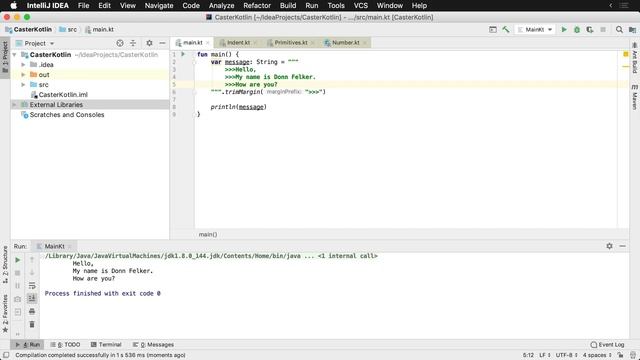Click the main() breadcrumb below the editor
640x360 pixels.
pyautogui.click(x=208, y=234)
